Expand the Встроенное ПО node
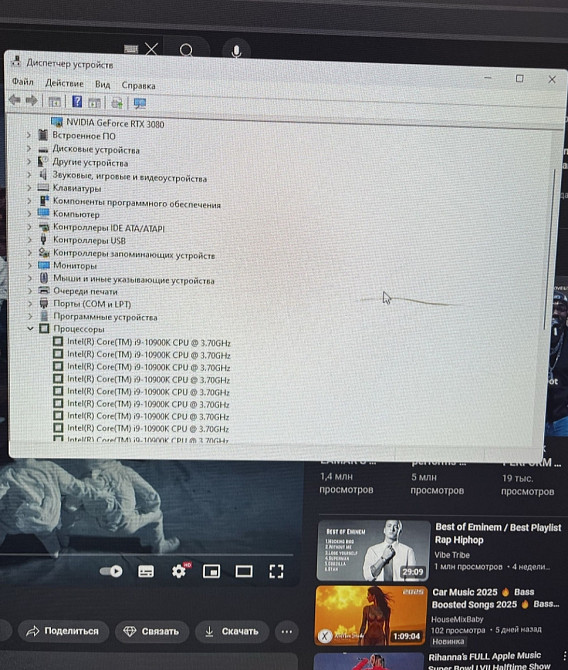568x670 pixels. (29, 135)
